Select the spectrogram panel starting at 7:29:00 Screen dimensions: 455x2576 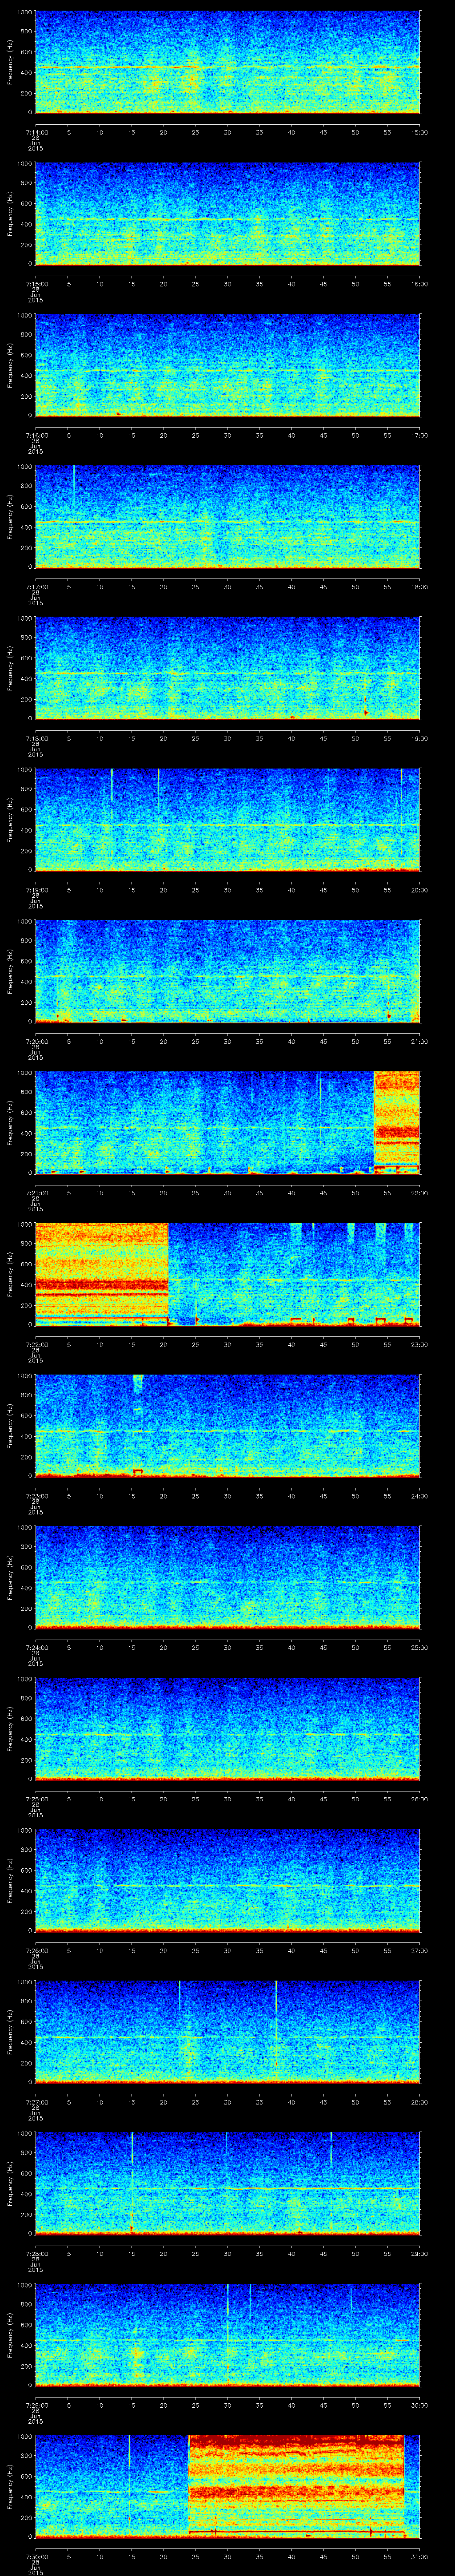227,2335
